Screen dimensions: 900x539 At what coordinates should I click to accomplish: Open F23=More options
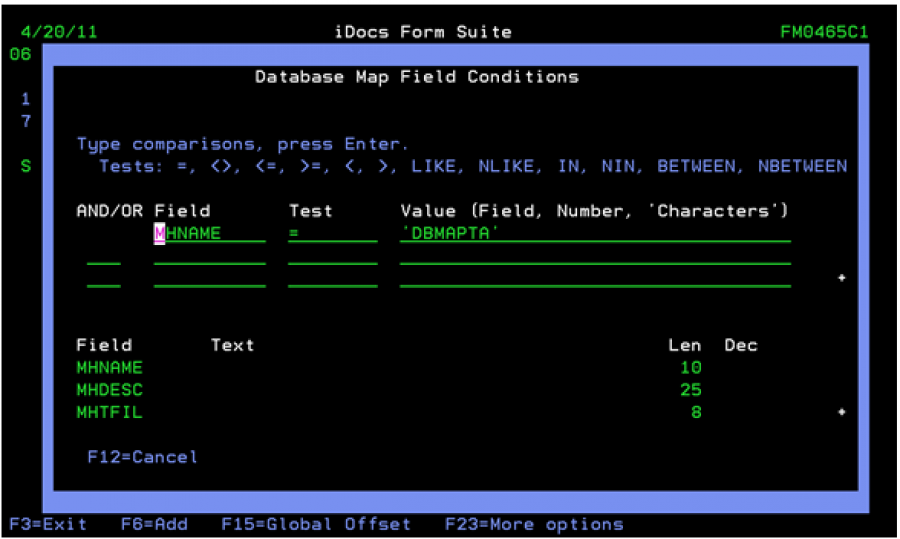point(533,524)
